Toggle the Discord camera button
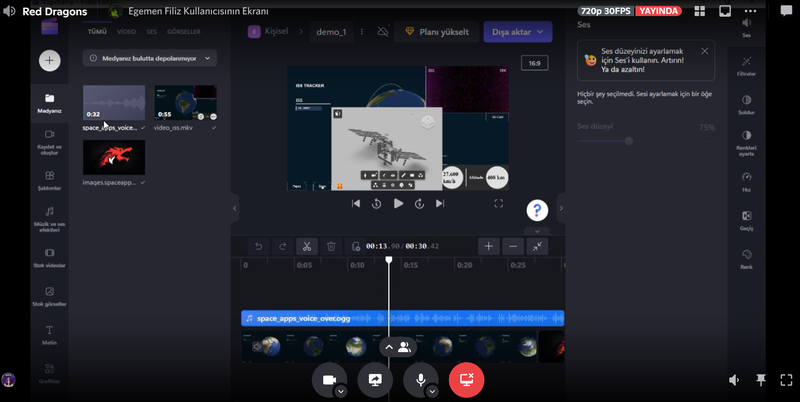The height and width of the screenshot is (402, 800). tap(328, 380)
